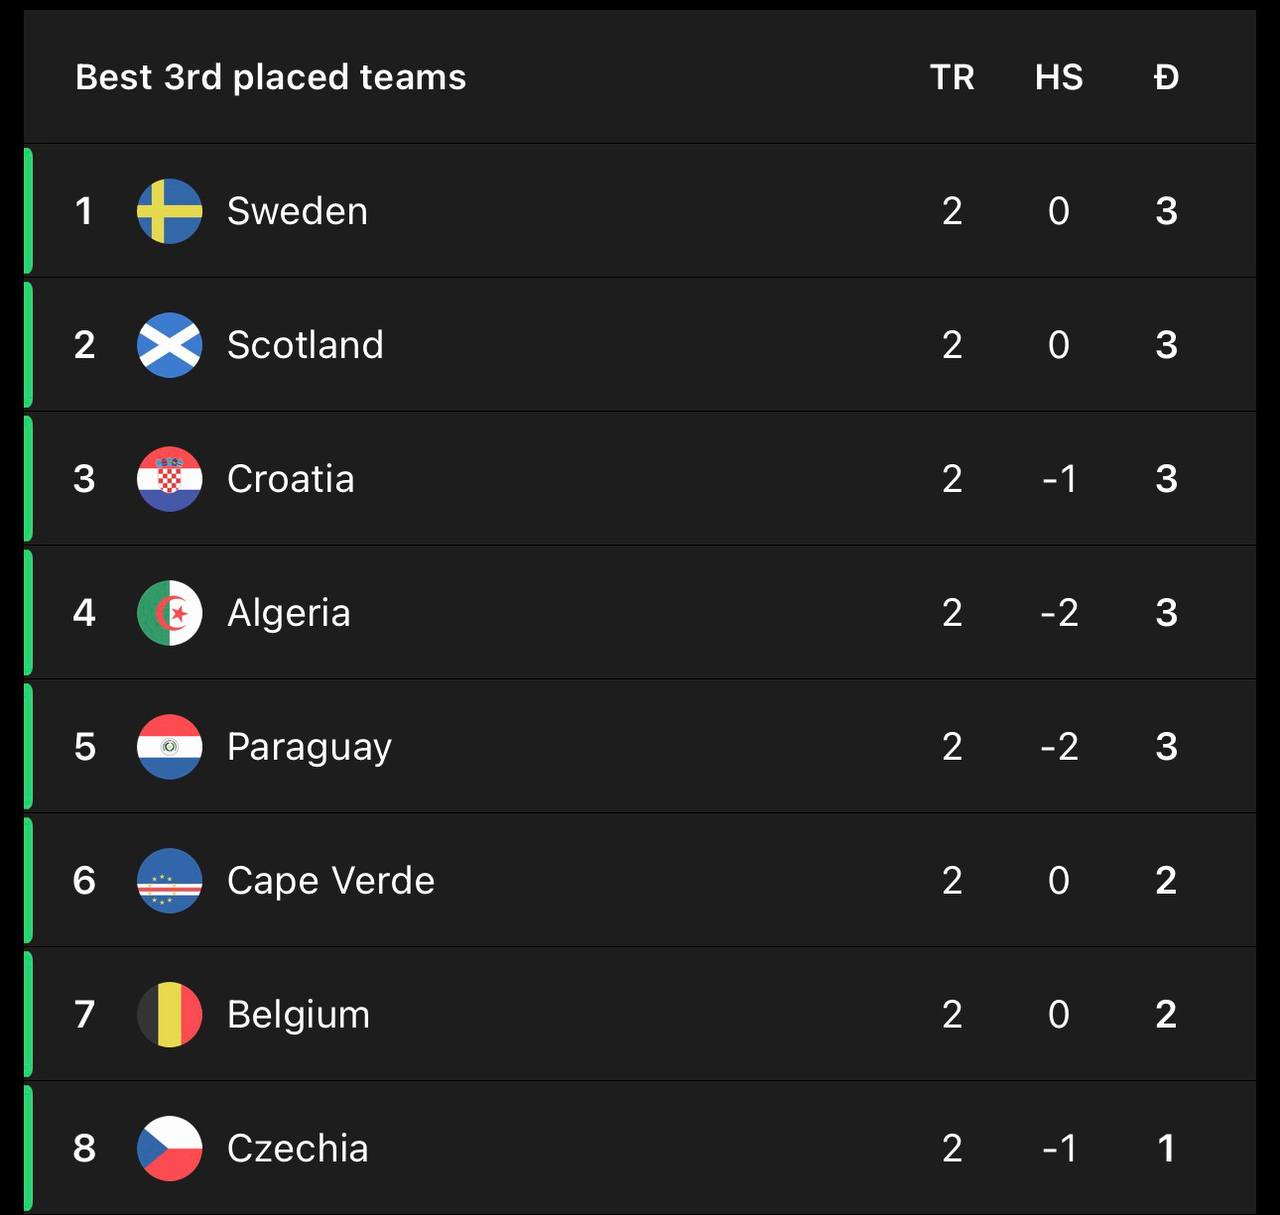Click the TR column header
The height and width of the screenshot is (1215, 1280).
click(952, 77)
